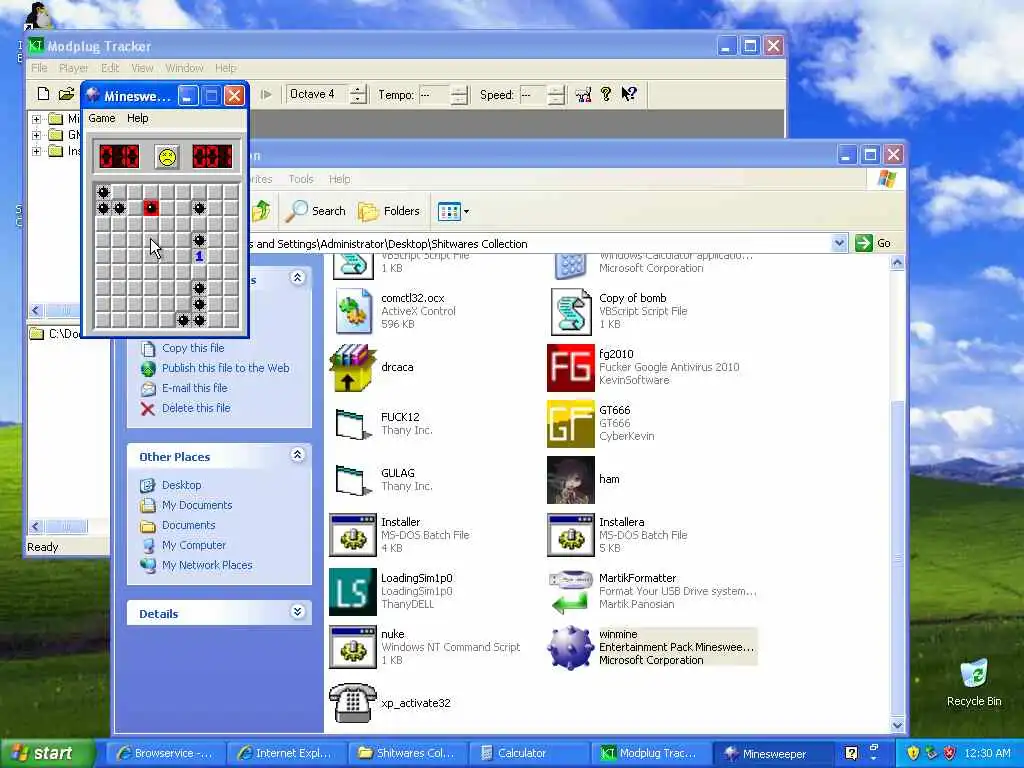
Task: Click Publish this file to the Web
Action: tap(225, 368)
